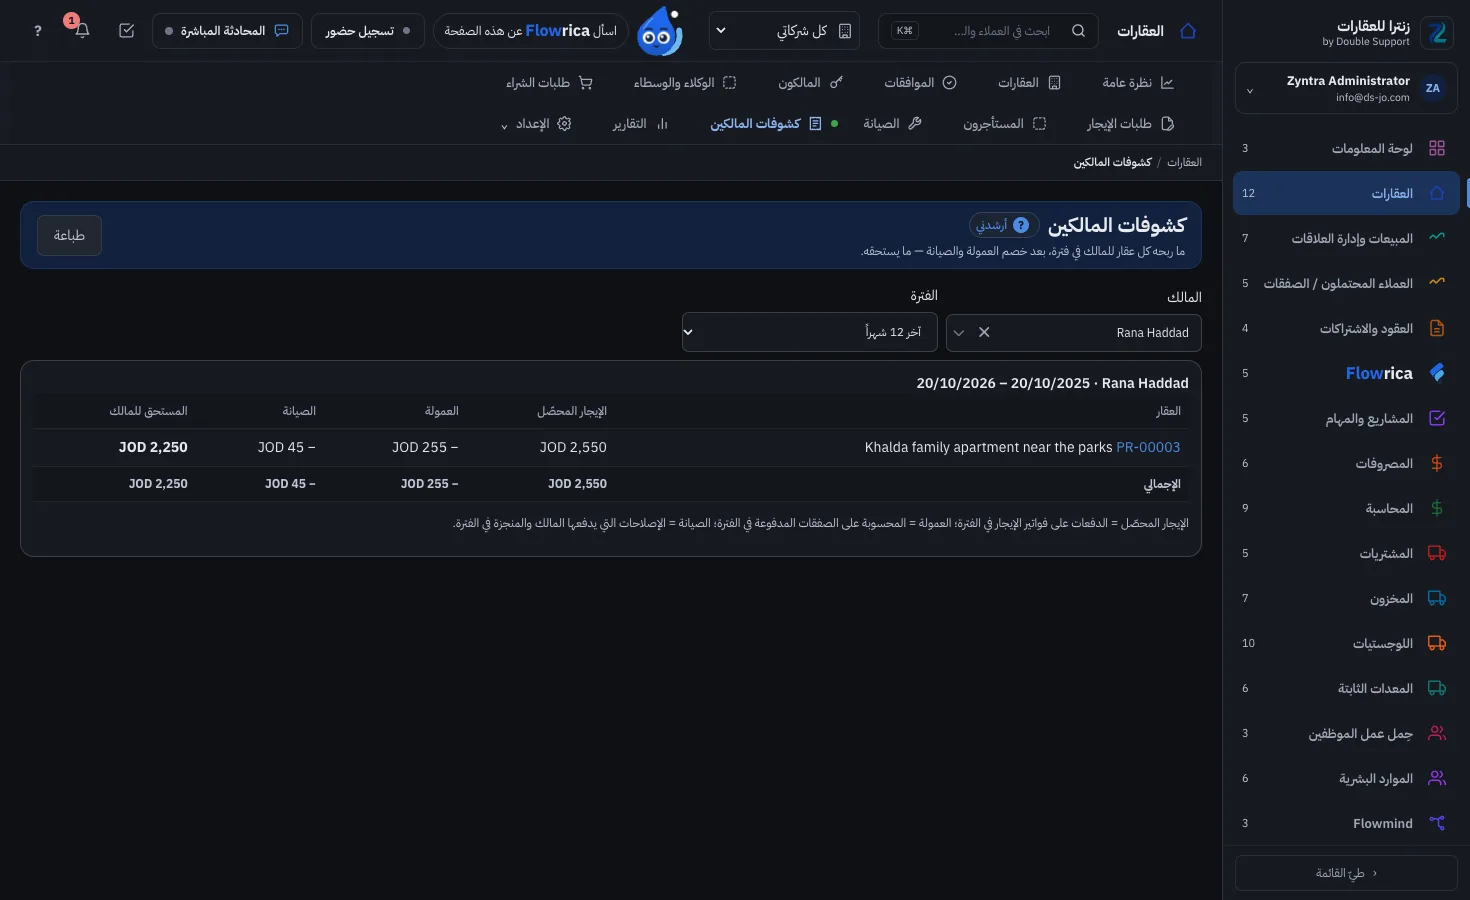The image size is (1470, 900).
Task: Open the المالكون owners tab
Action: tap(810, 83)
